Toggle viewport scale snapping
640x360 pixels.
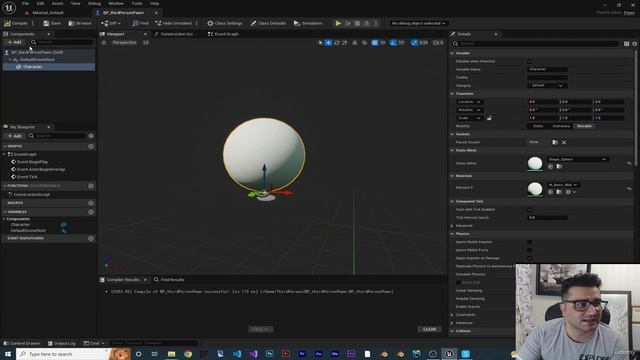[x=414, y=42]
